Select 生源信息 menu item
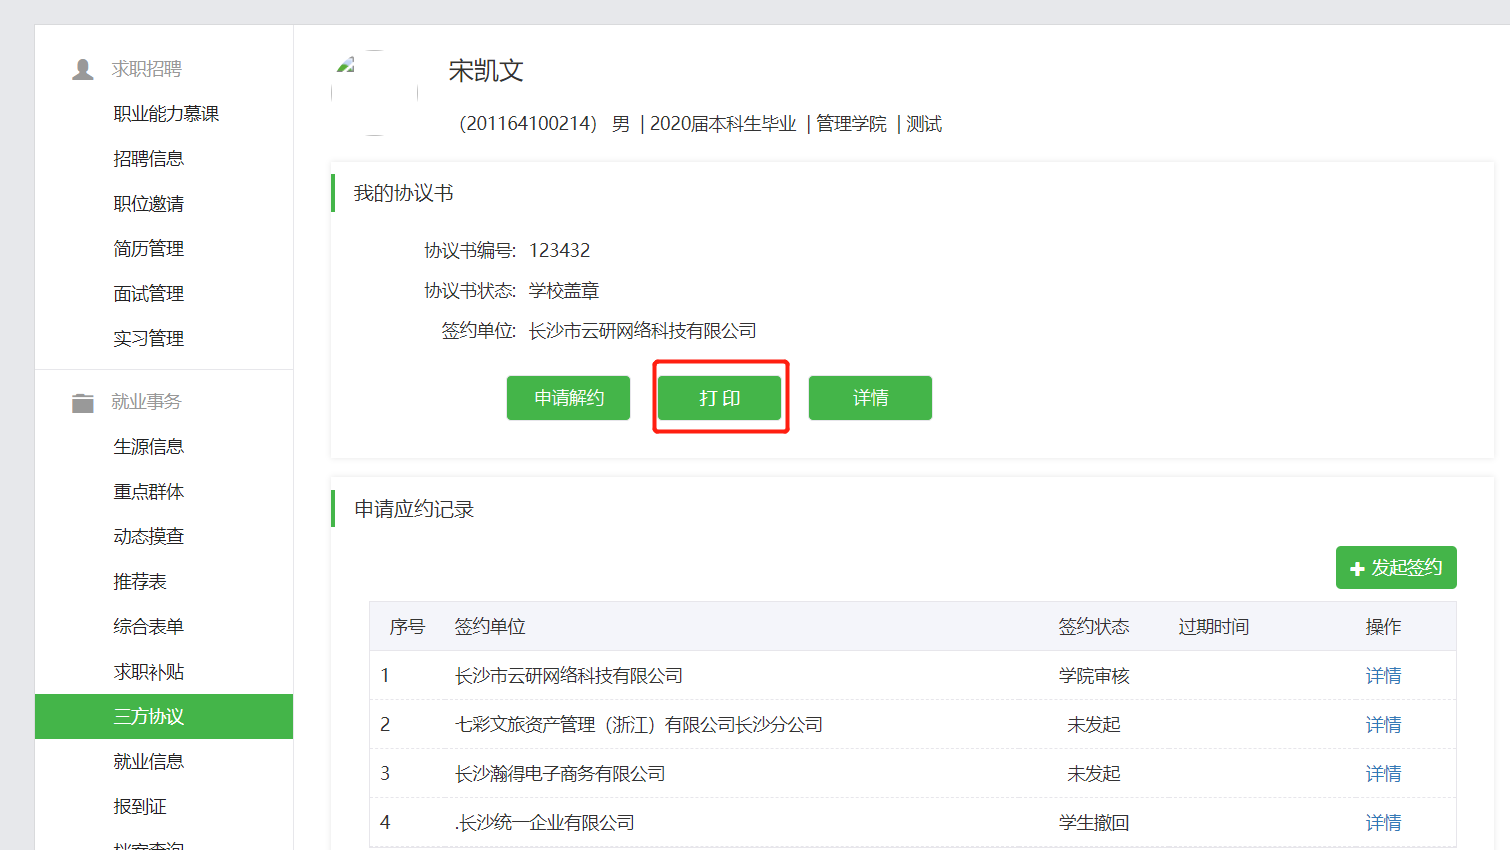Screen dimensions: 1510x850 (149, 447)
